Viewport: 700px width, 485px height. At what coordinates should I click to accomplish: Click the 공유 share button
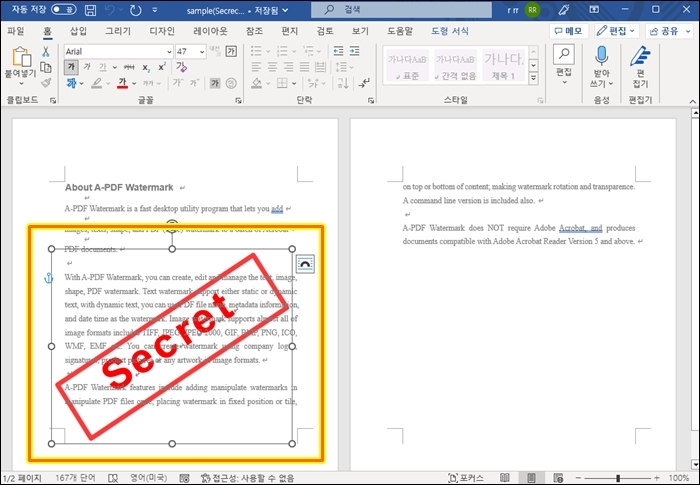[x=668, y=31]
